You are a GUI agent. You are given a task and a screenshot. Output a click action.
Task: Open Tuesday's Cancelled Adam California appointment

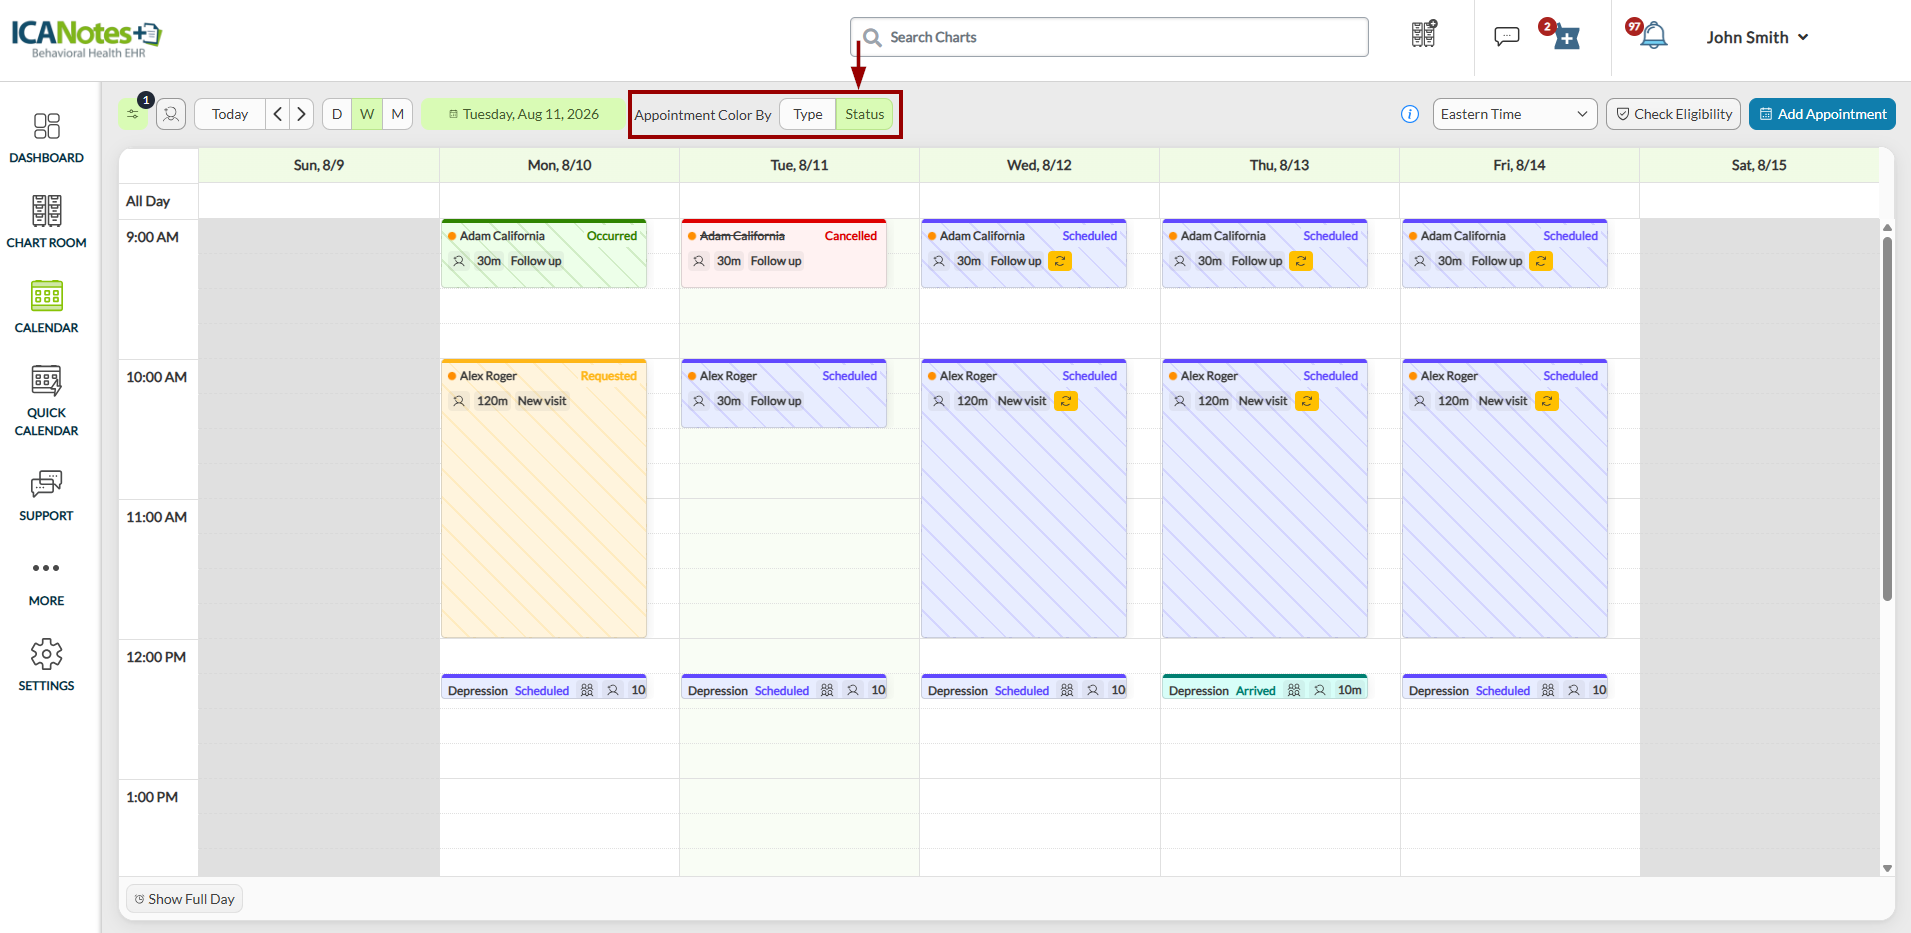coord(784,254)
